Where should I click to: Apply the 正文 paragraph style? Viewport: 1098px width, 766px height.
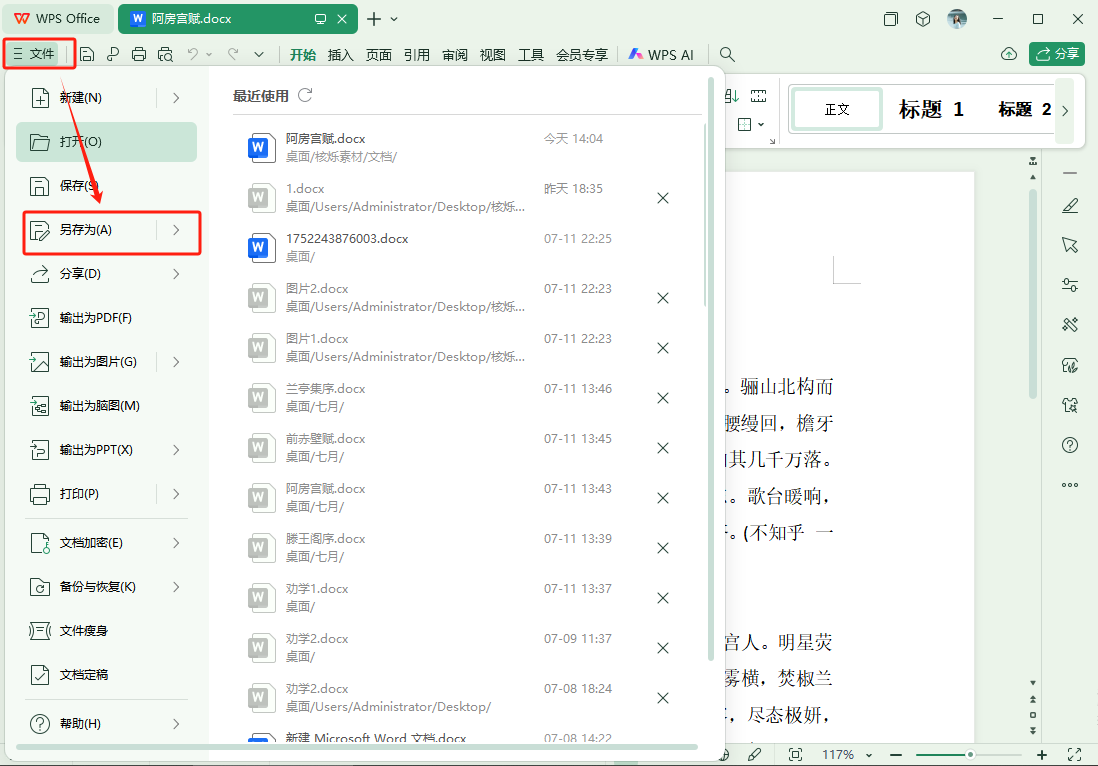pyautogui.click(x=836, y=110)
